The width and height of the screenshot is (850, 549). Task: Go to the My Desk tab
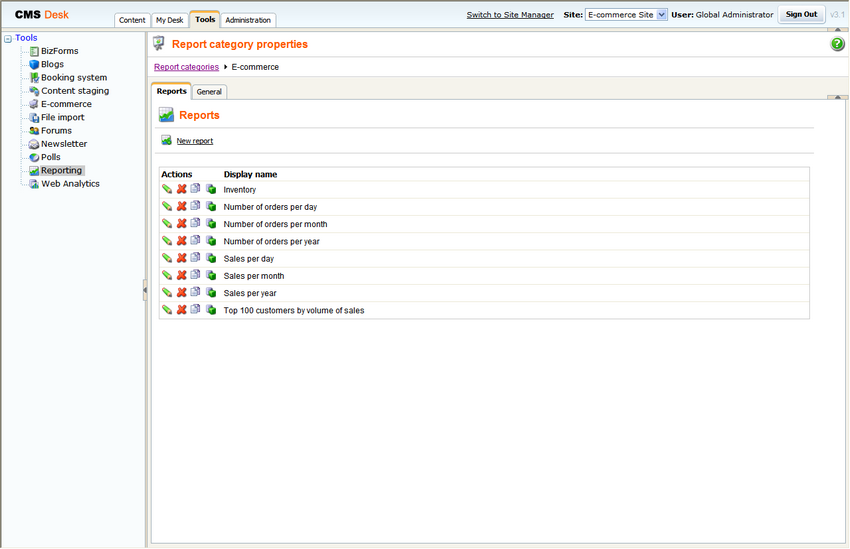click(168, 20)
